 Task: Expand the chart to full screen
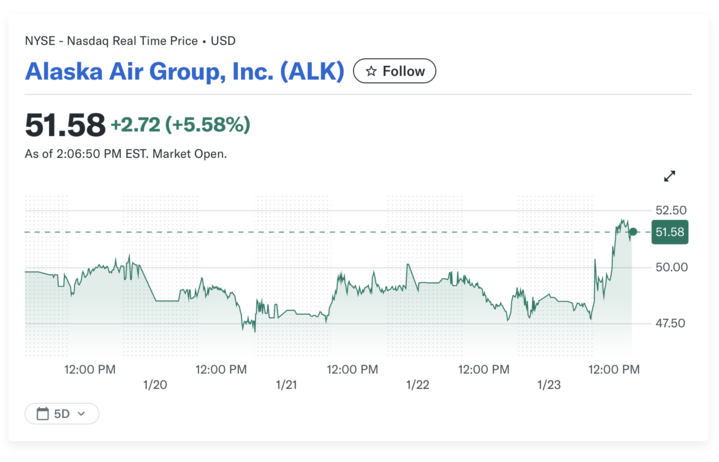(x=669, y=176)
